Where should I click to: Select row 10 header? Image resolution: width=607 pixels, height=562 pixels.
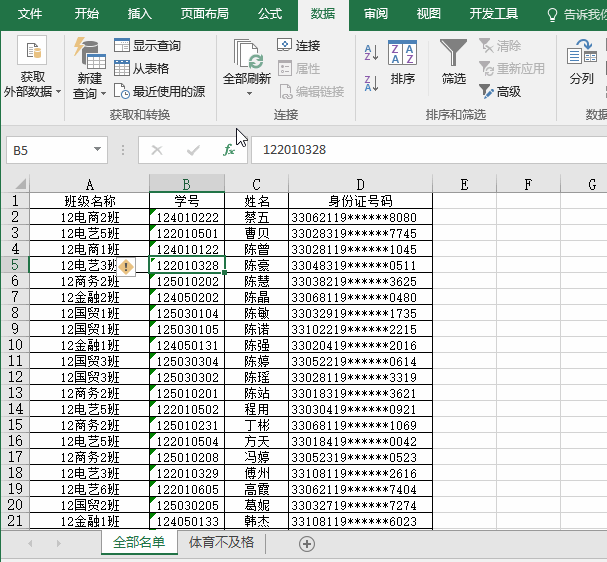coord(15,345)
